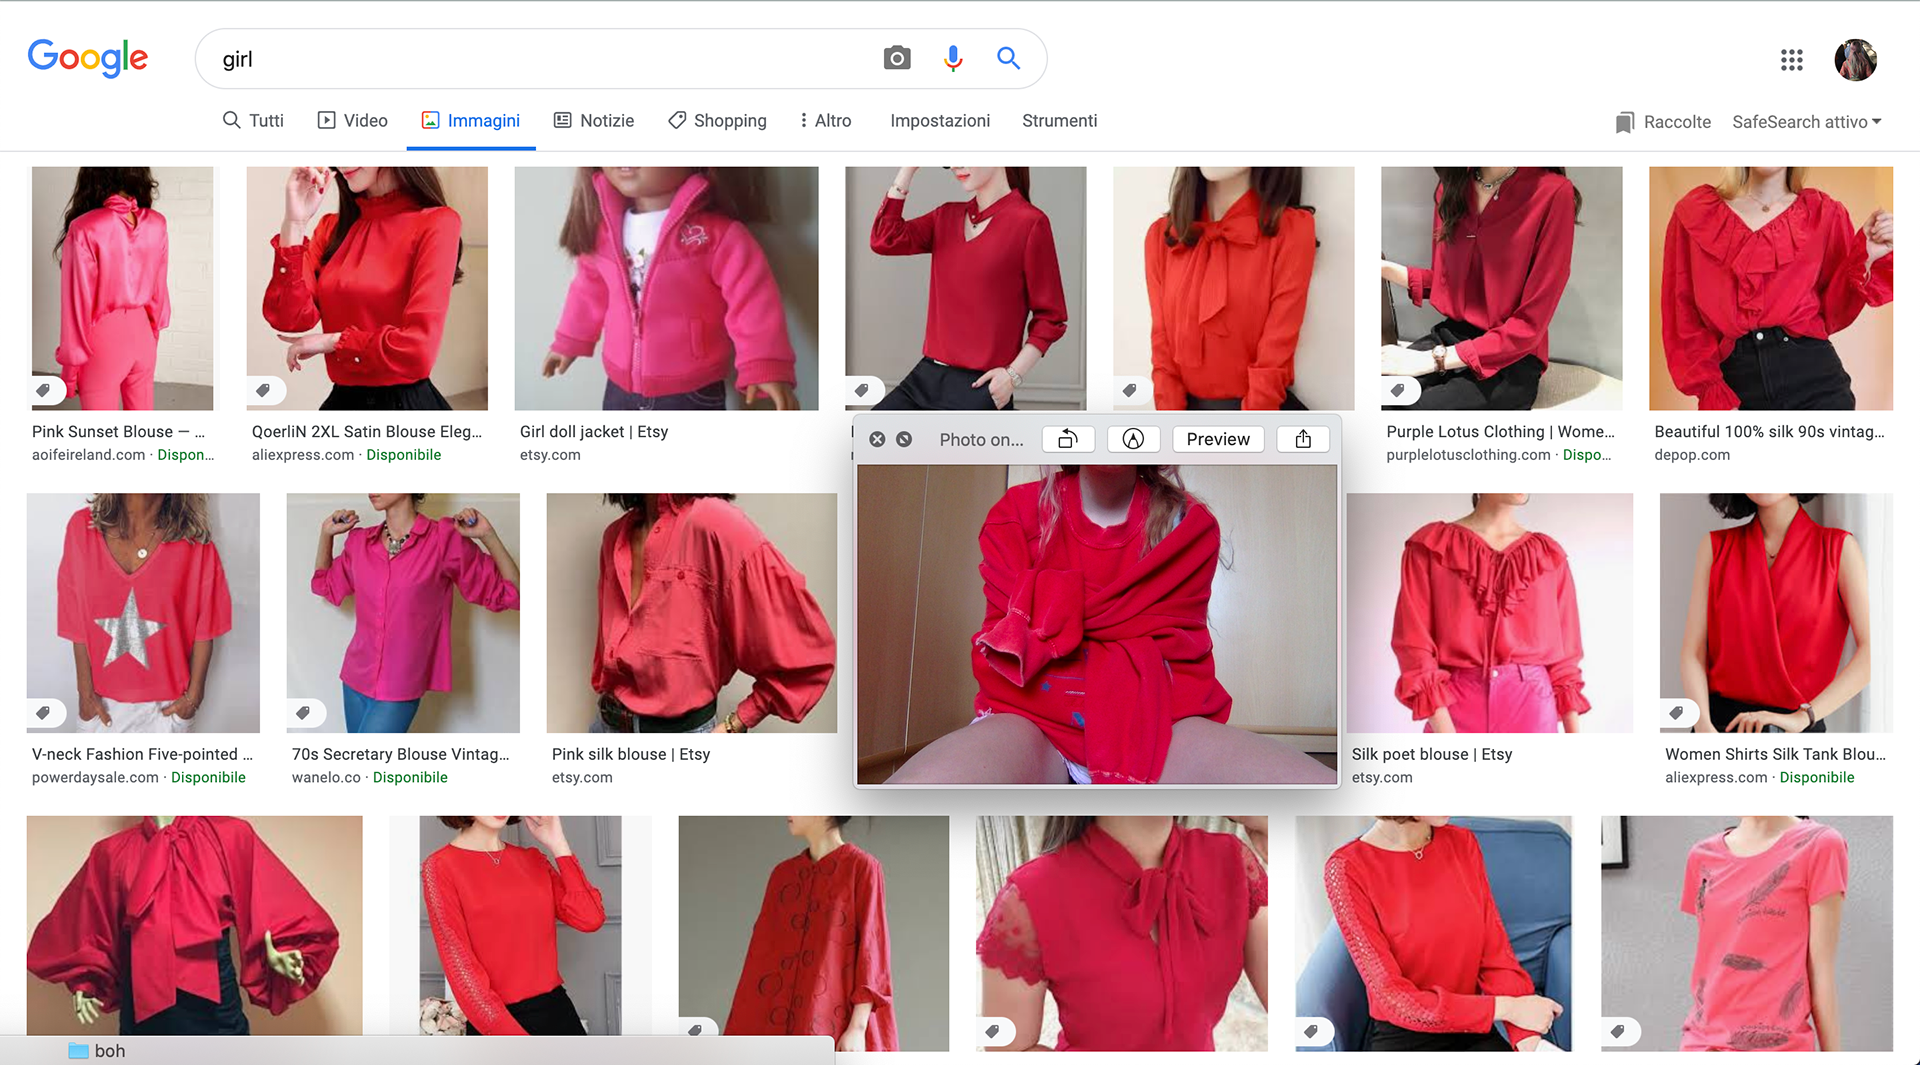
Task: Click the Photo on... title in Quick Look
Action: click(x=981, y=440)
